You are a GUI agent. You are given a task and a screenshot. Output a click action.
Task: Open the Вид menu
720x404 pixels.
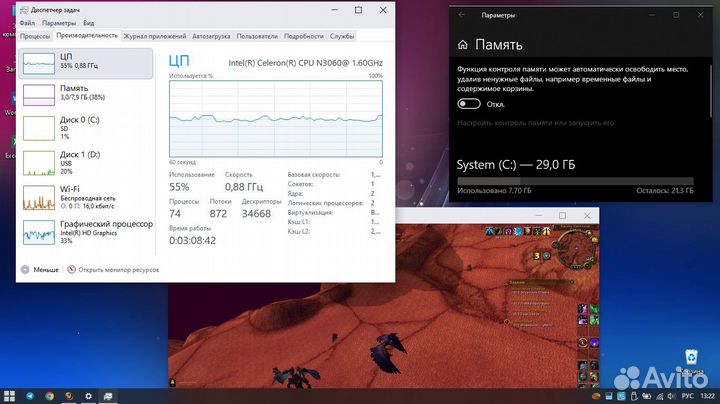coord(89,22)
